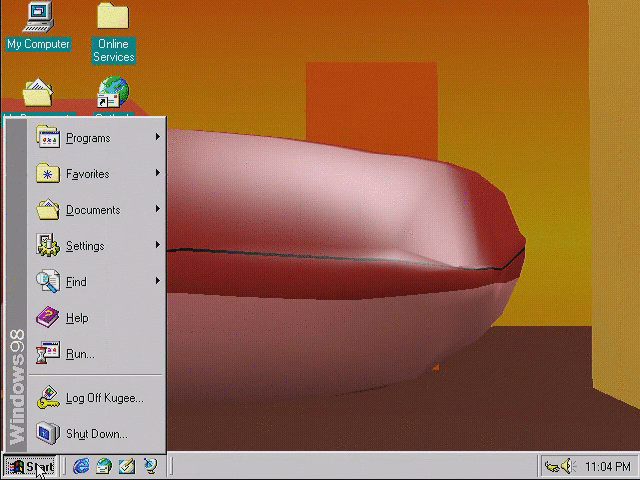Expand the Favorites submenu arrow
The height and width of the screenshot is (480, 640).
(158, 173)
